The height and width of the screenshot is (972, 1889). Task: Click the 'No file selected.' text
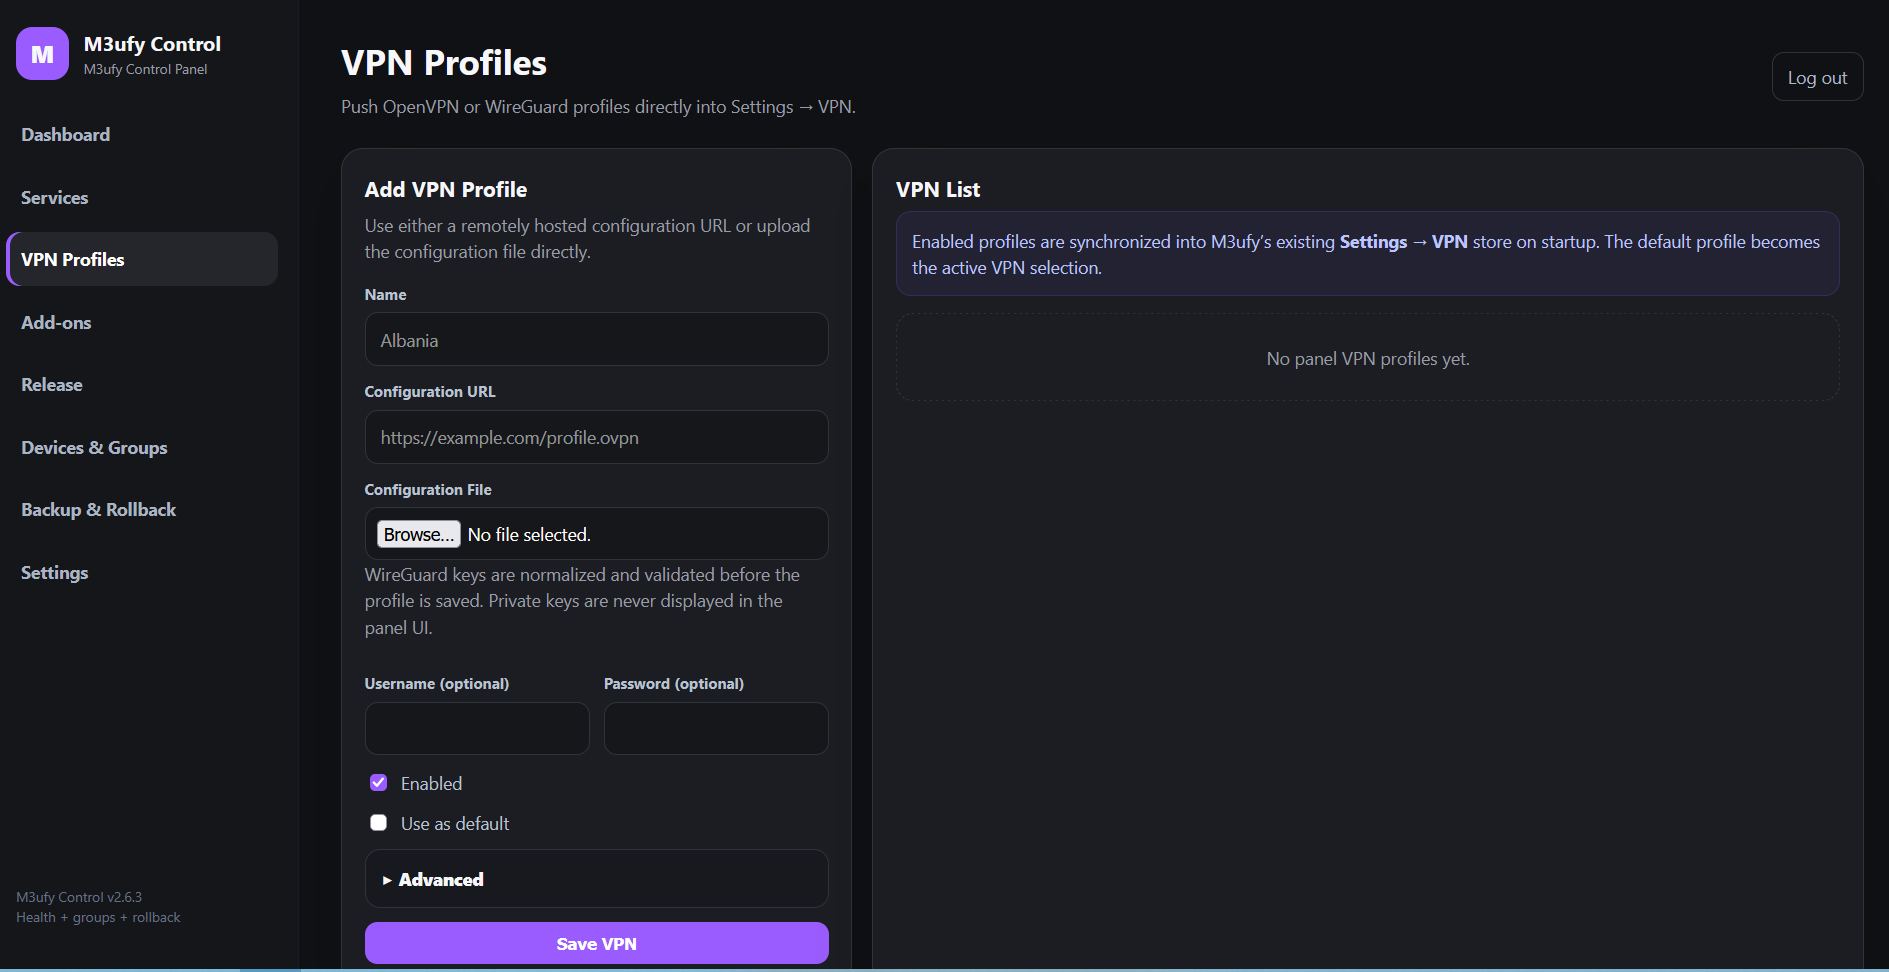pos(529,535)
